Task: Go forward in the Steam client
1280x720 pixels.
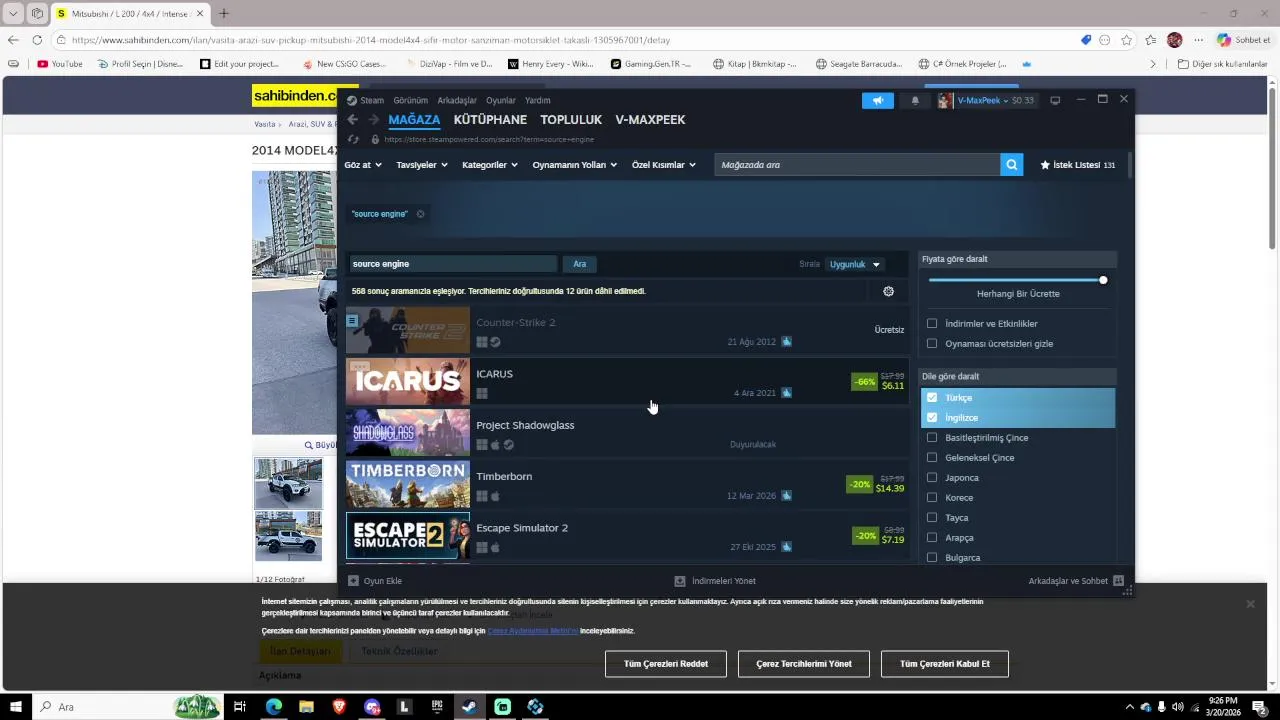Action: pos(373,120)
